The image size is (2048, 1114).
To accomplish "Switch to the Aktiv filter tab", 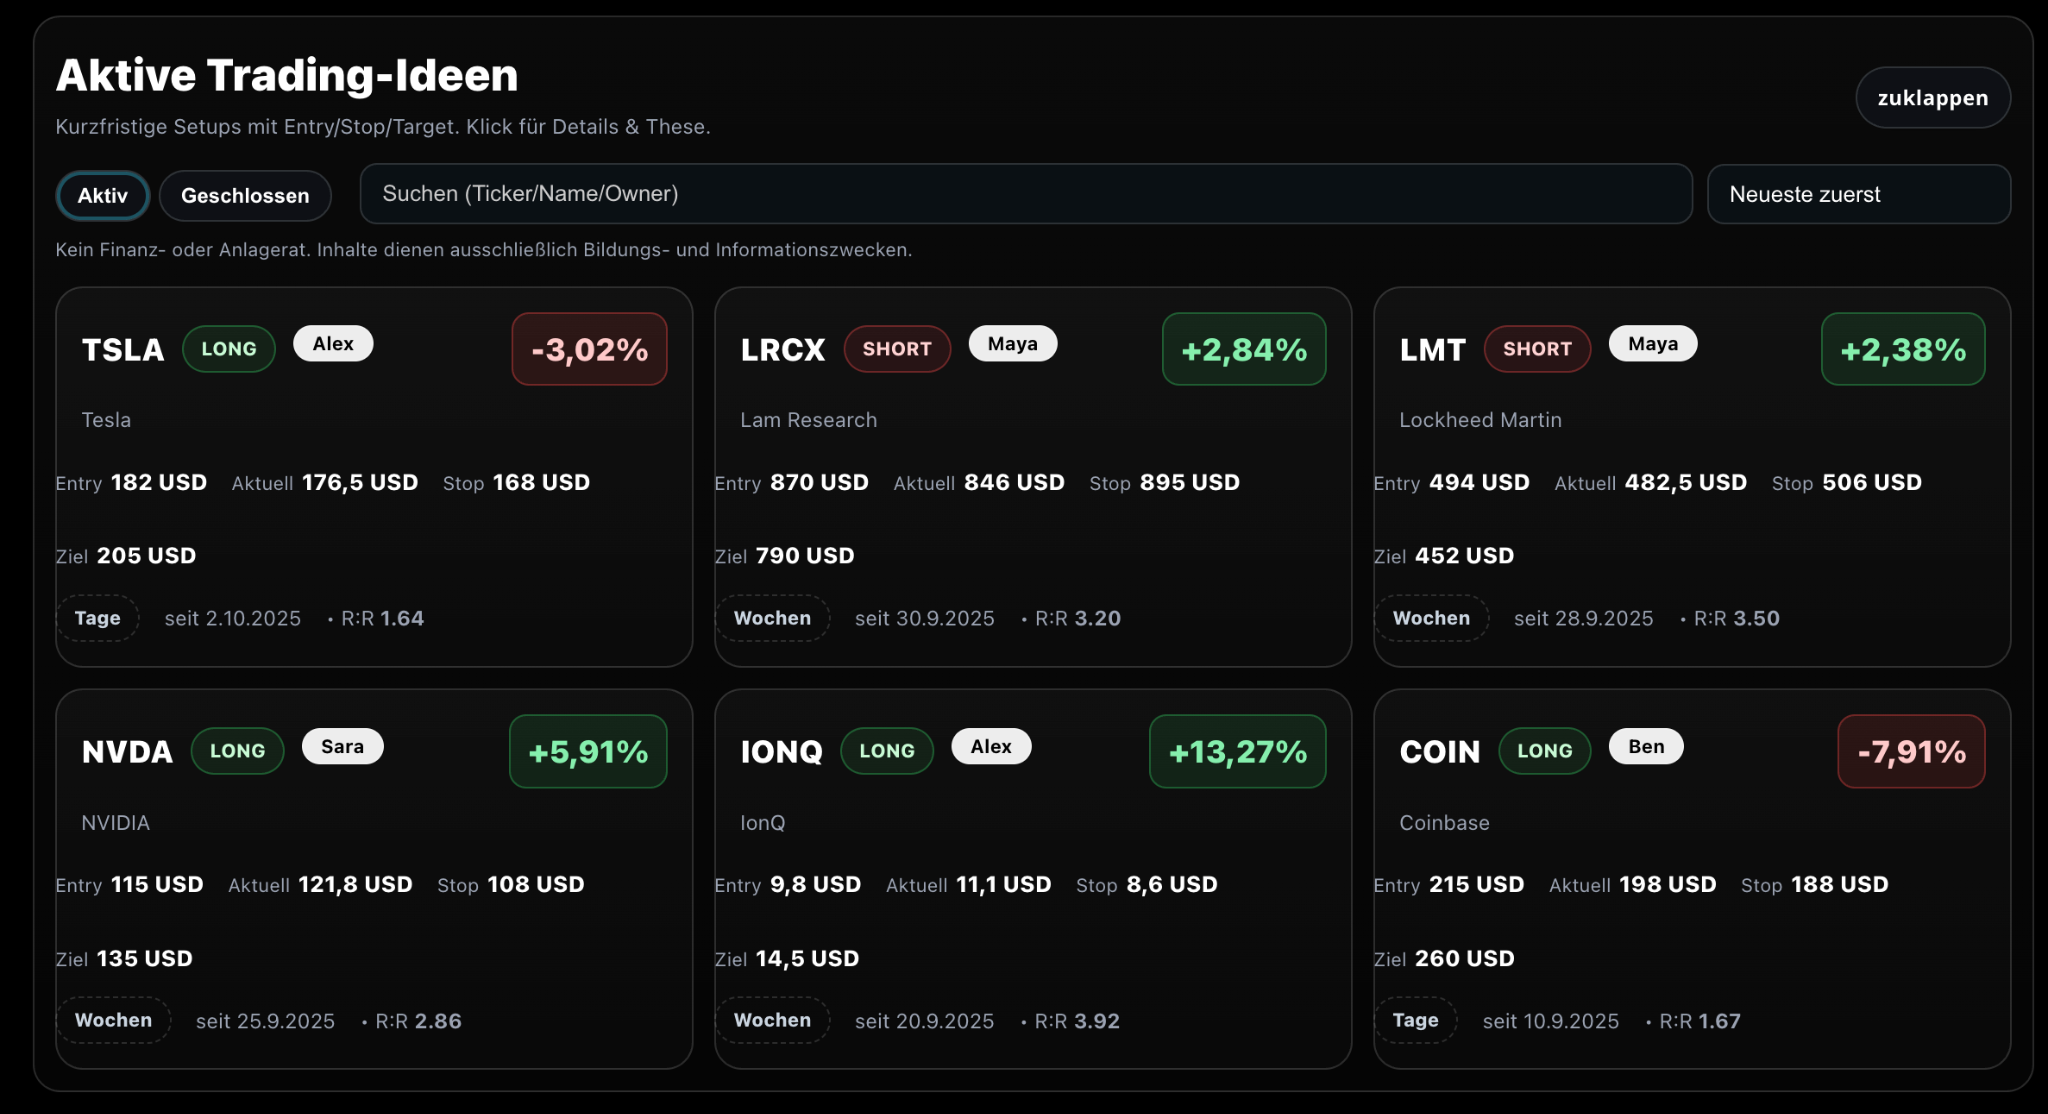I will point(103,195).
